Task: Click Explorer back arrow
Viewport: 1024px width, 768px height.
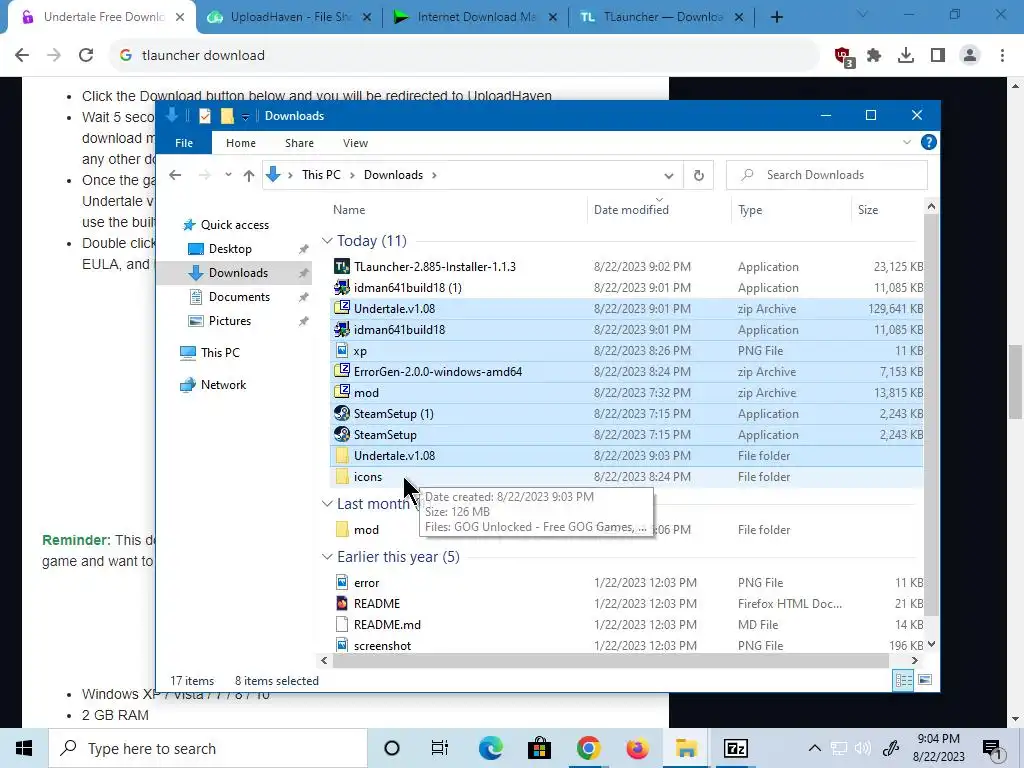Action: 175,175
